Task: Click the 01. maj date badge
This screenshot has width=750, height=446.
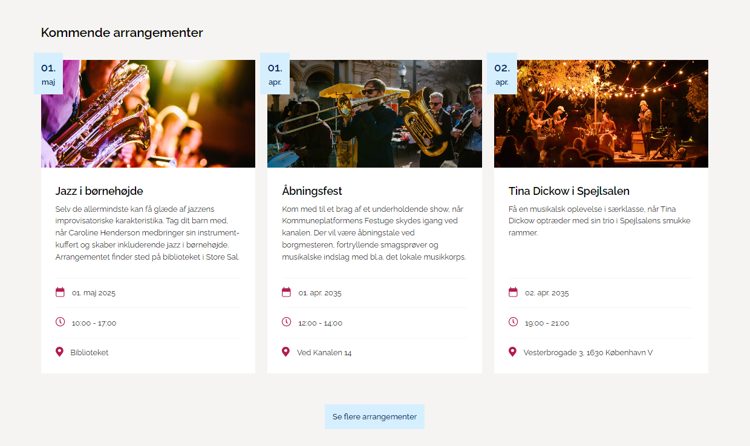Action: pos(48,74)
